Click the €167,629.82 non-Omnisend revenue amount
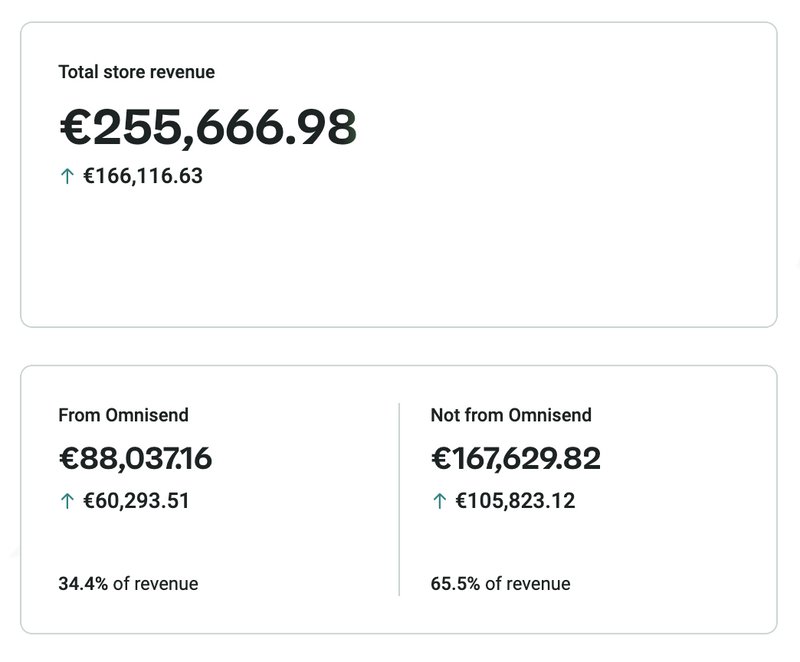This screenshot has width=800, height=662. coord(516,459)
